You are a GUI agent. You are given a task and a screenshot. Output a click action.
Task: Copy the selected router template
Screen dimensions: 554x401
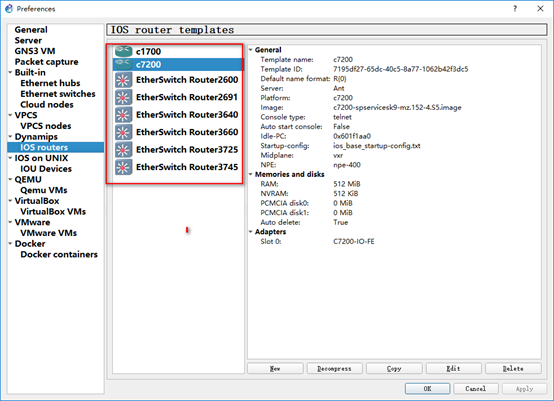point(394,368)
